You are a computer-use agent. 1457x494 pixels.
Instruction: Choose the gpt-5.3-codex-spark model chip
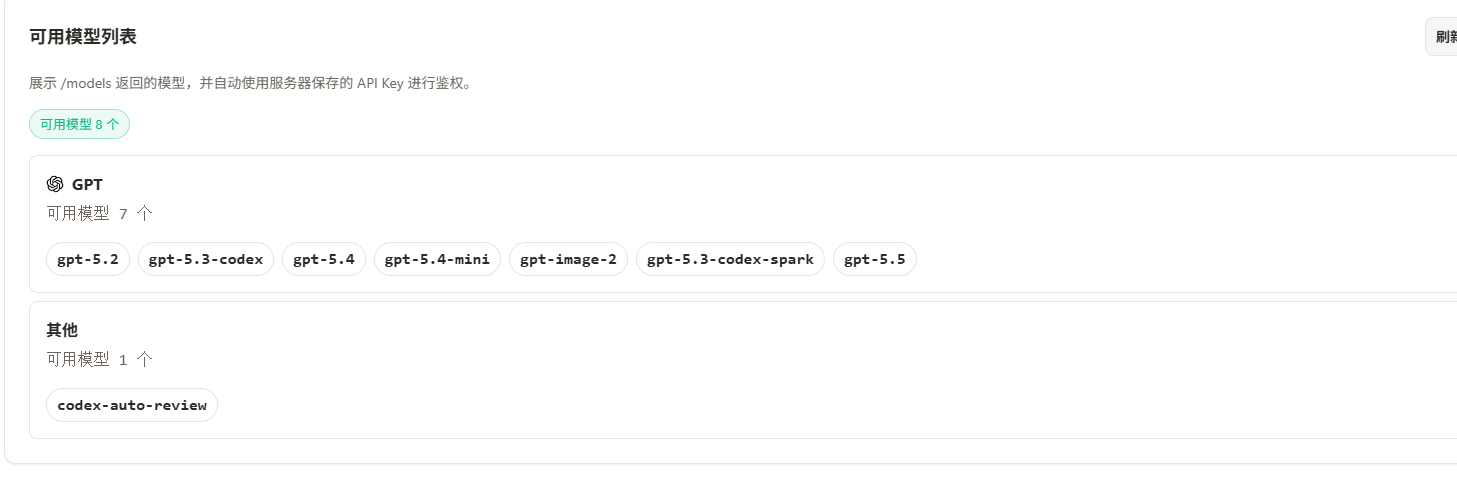pyautogui.click(x=730, y=260)
